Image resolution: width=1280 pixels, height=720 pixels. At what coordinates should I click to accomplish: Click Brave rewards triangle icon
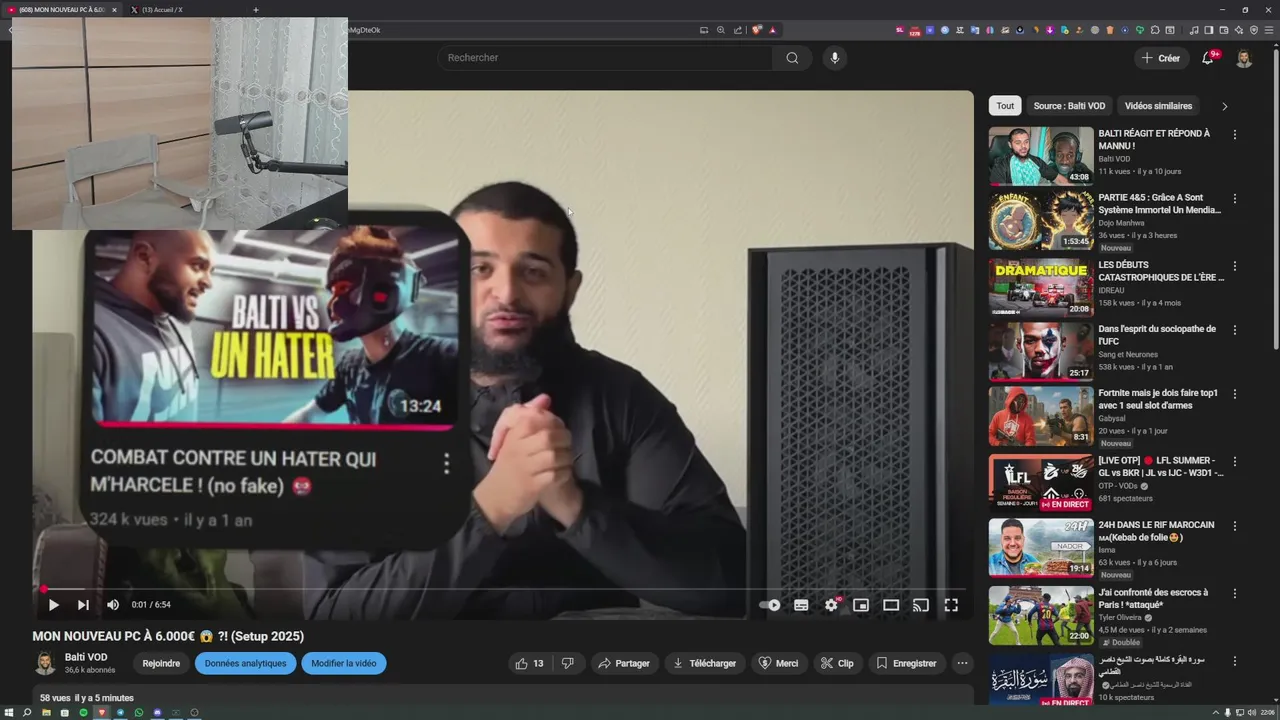[772, 30]
